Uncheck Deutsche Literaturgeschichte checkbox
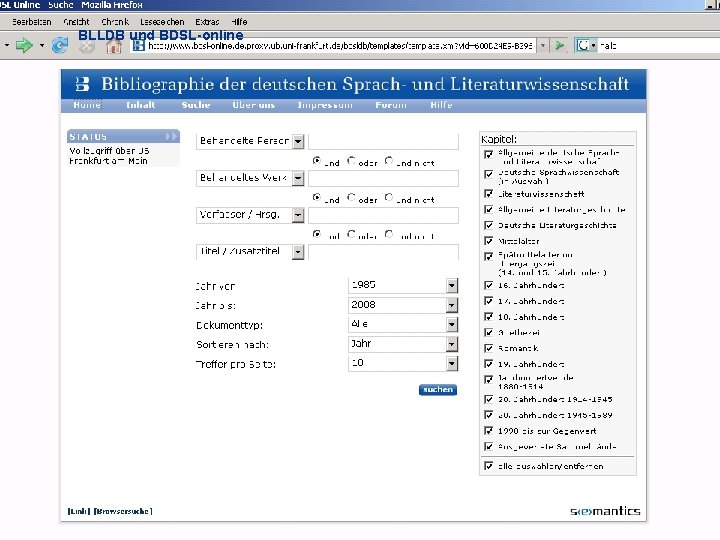The height and width of the screenshot is (540, 720). tap(489, 225)
